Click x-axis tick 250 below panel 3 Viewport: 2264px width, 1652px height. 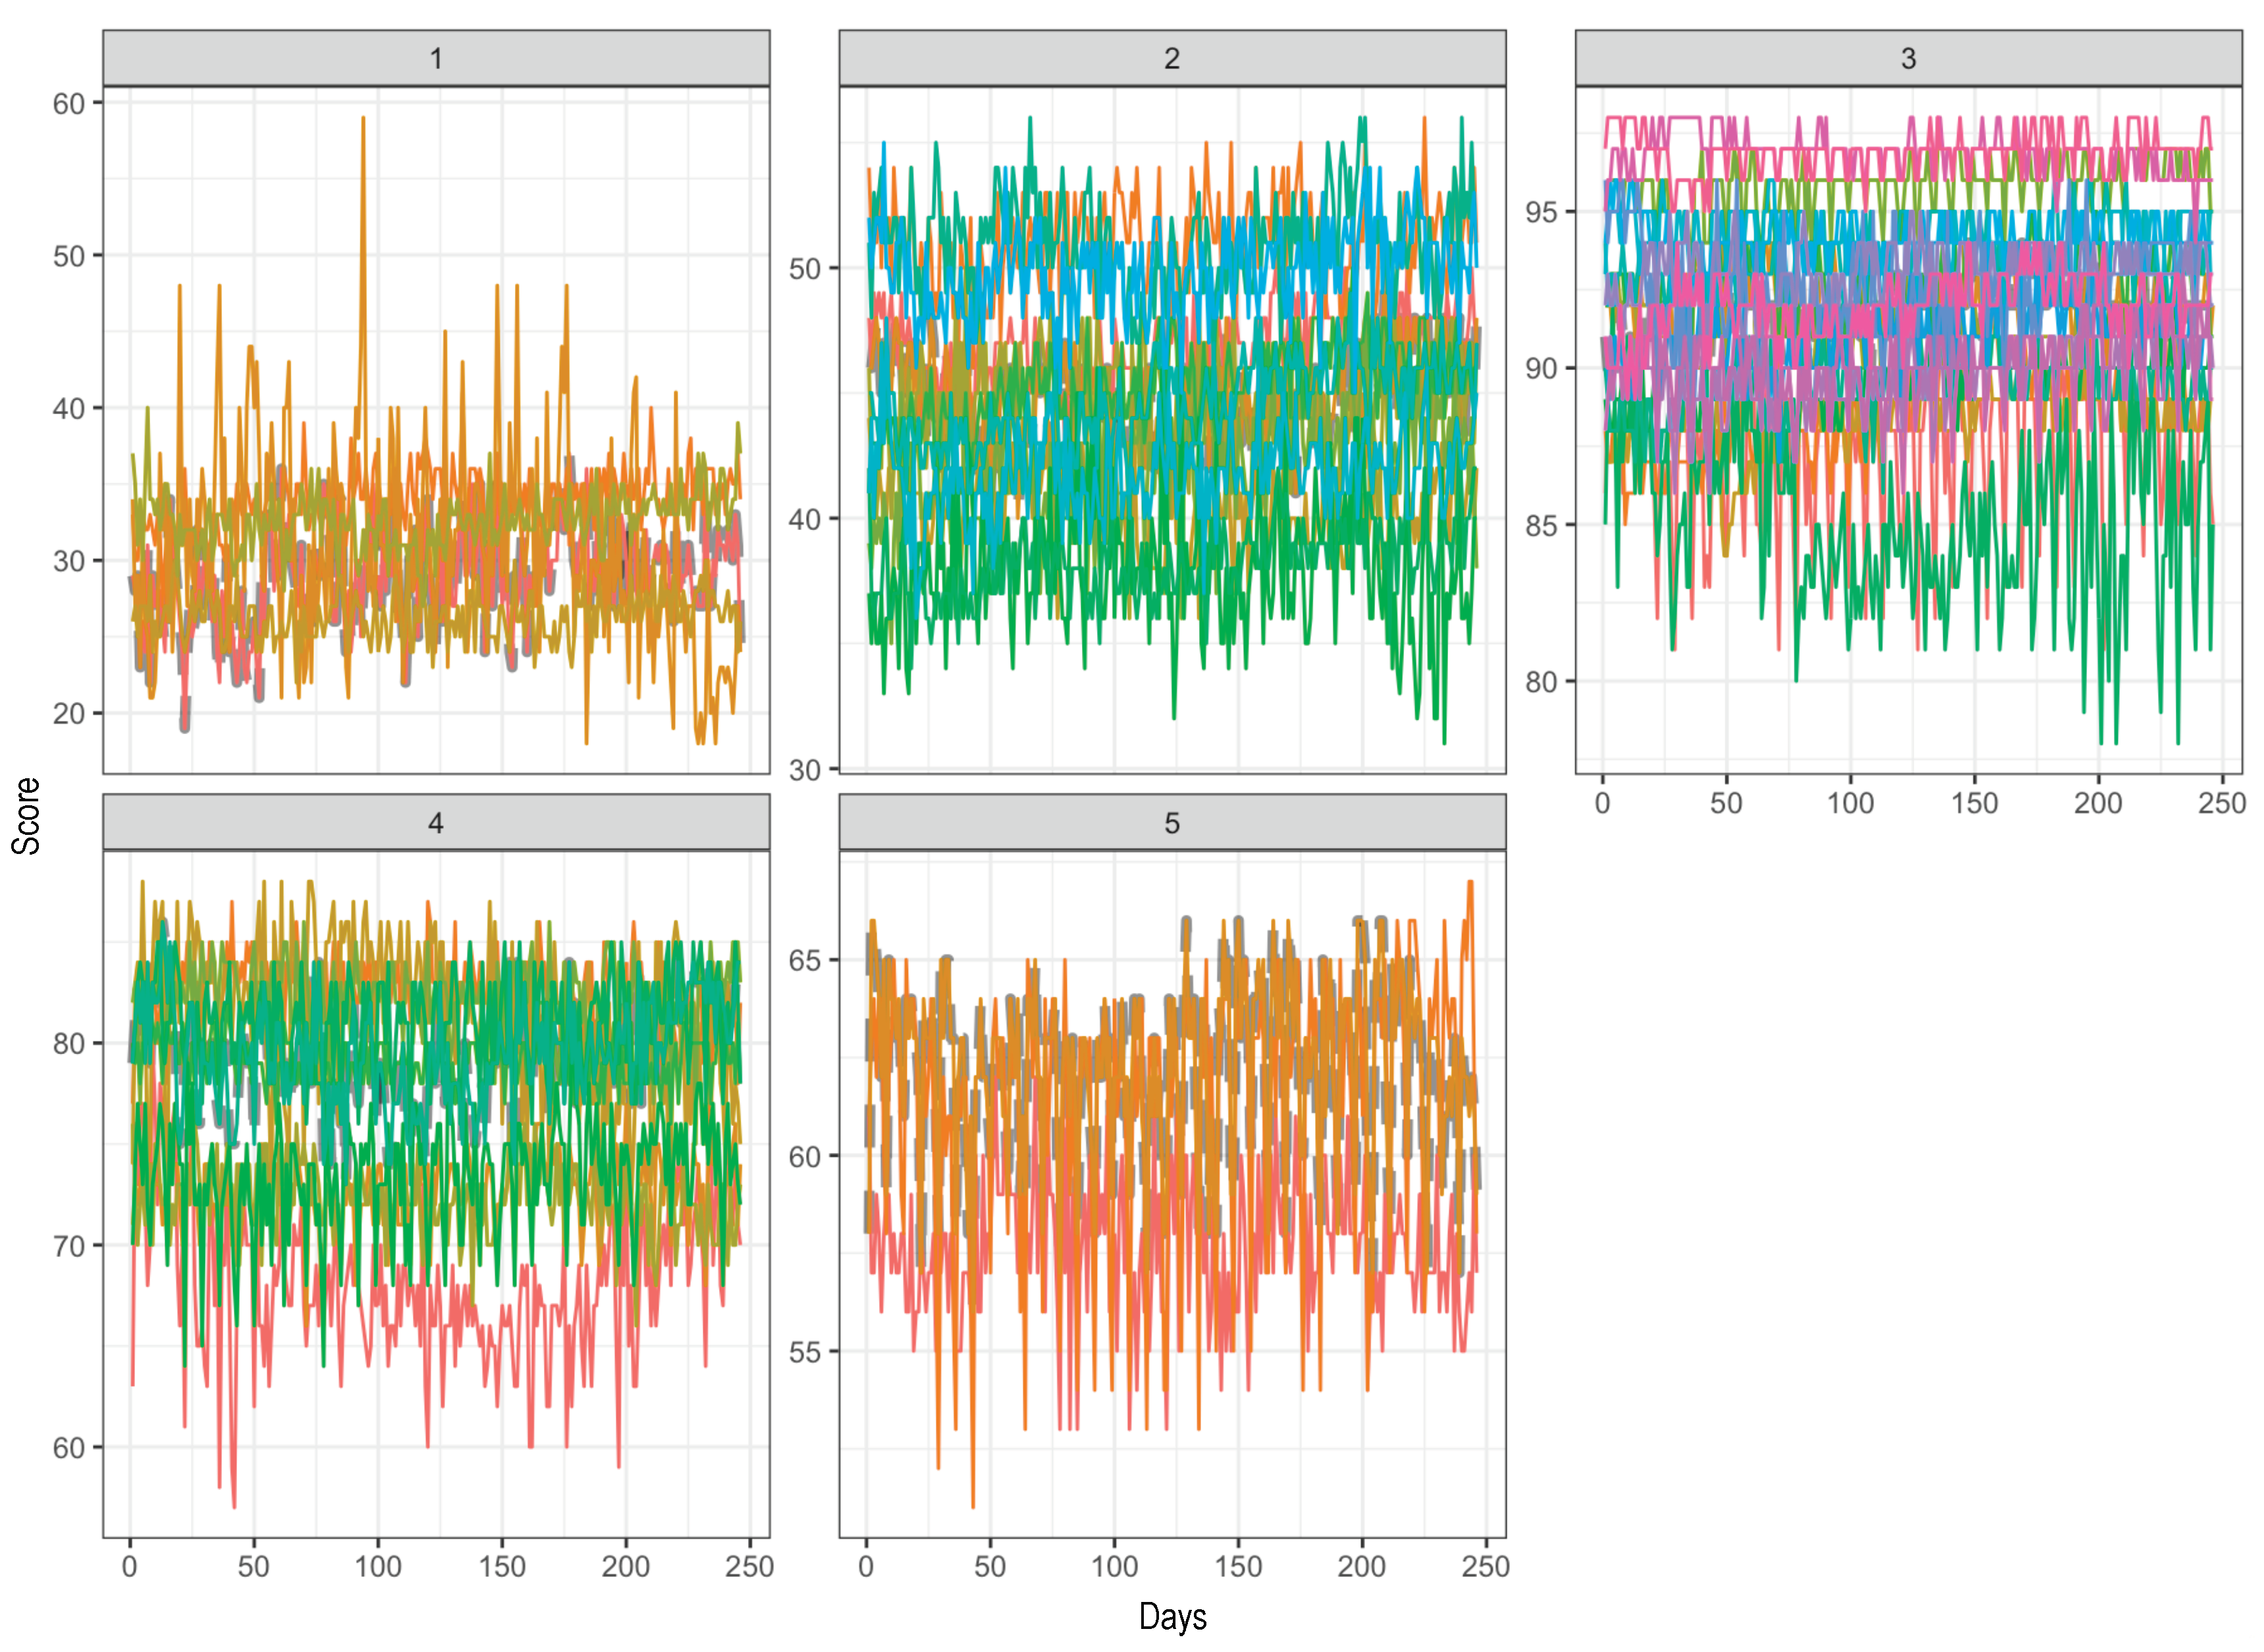click(2221, 803)
